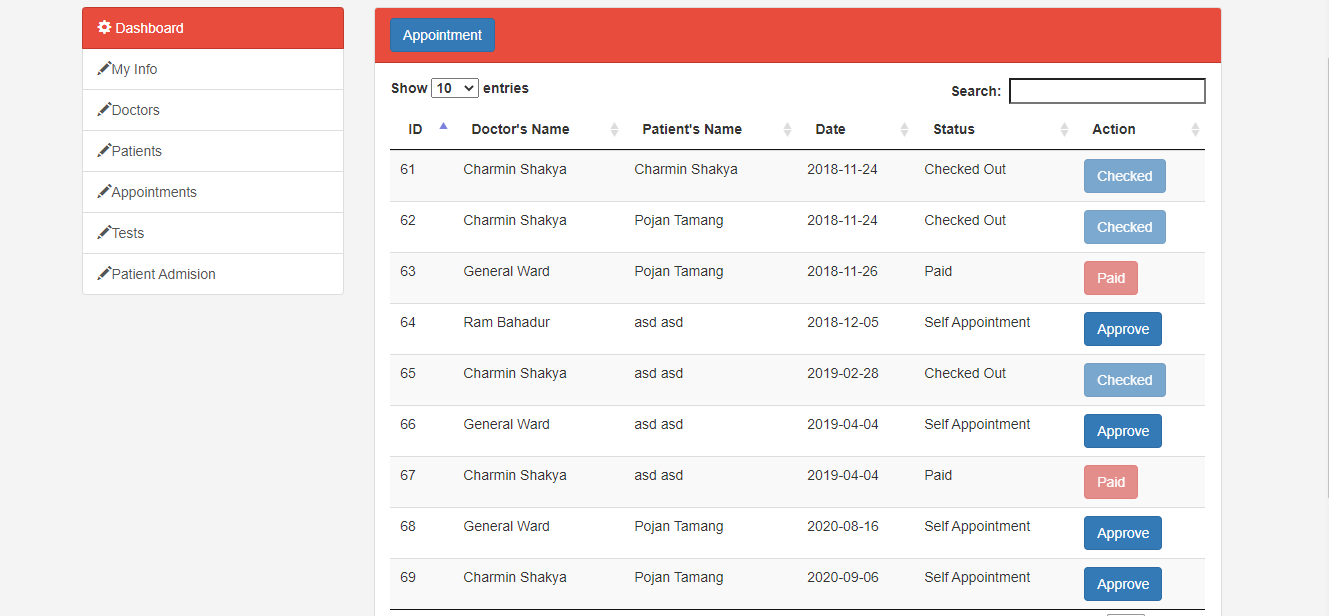Screen dimensions: 1329x616
Task: Click Checked button for appointment 61
Action: point(1124,176)
